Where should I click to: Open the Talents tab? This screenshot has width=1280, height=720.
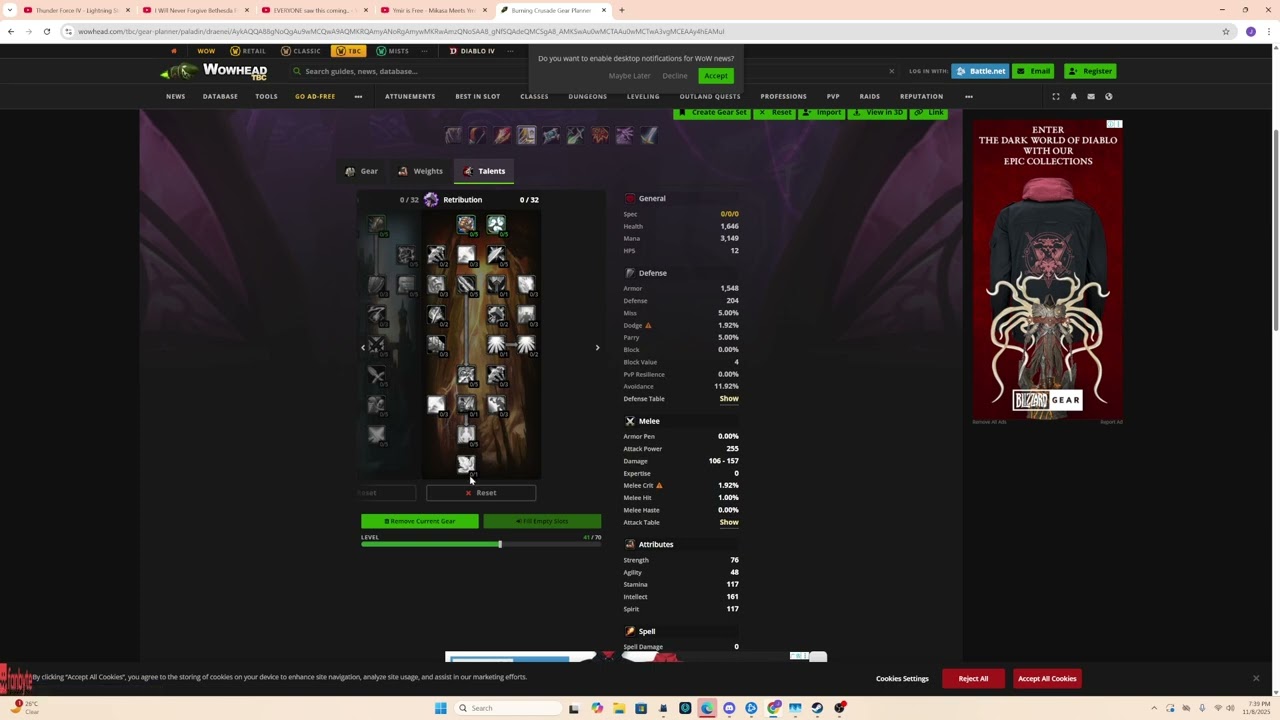click(x=484, y=171)
